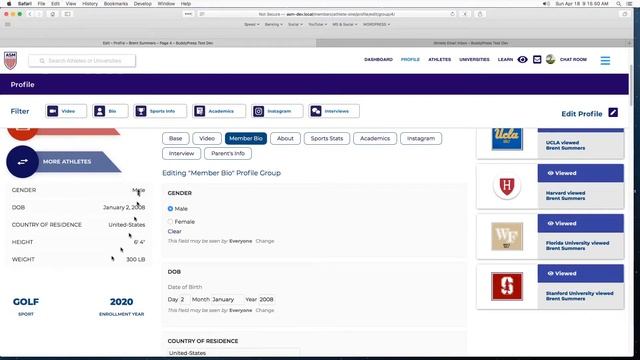Open the Learn nav link

(x=505, y=60)
